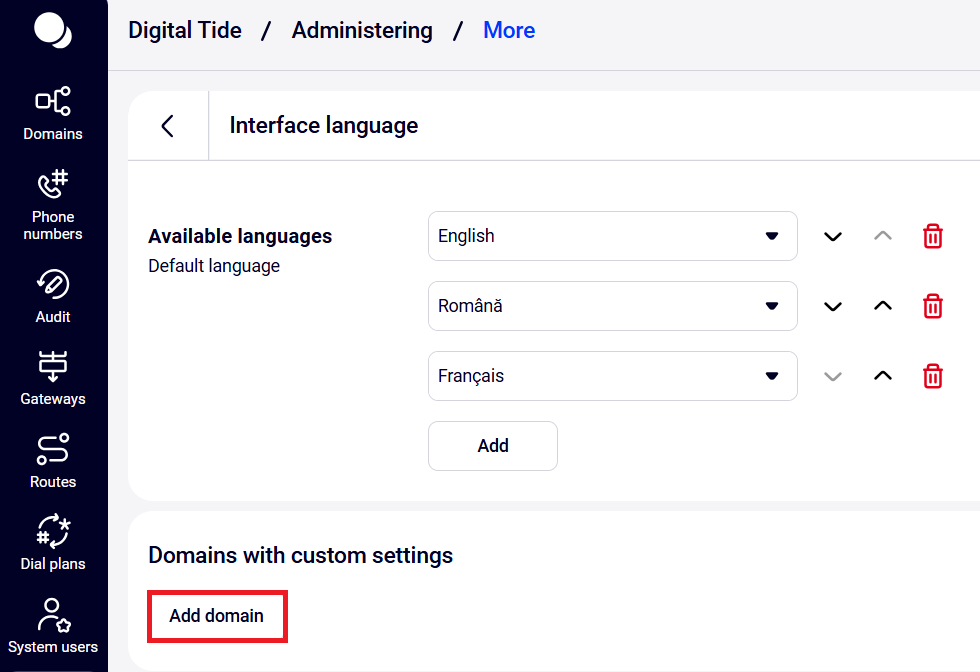Move English down in the list
The image size is (980, 672).
[832, 236]
